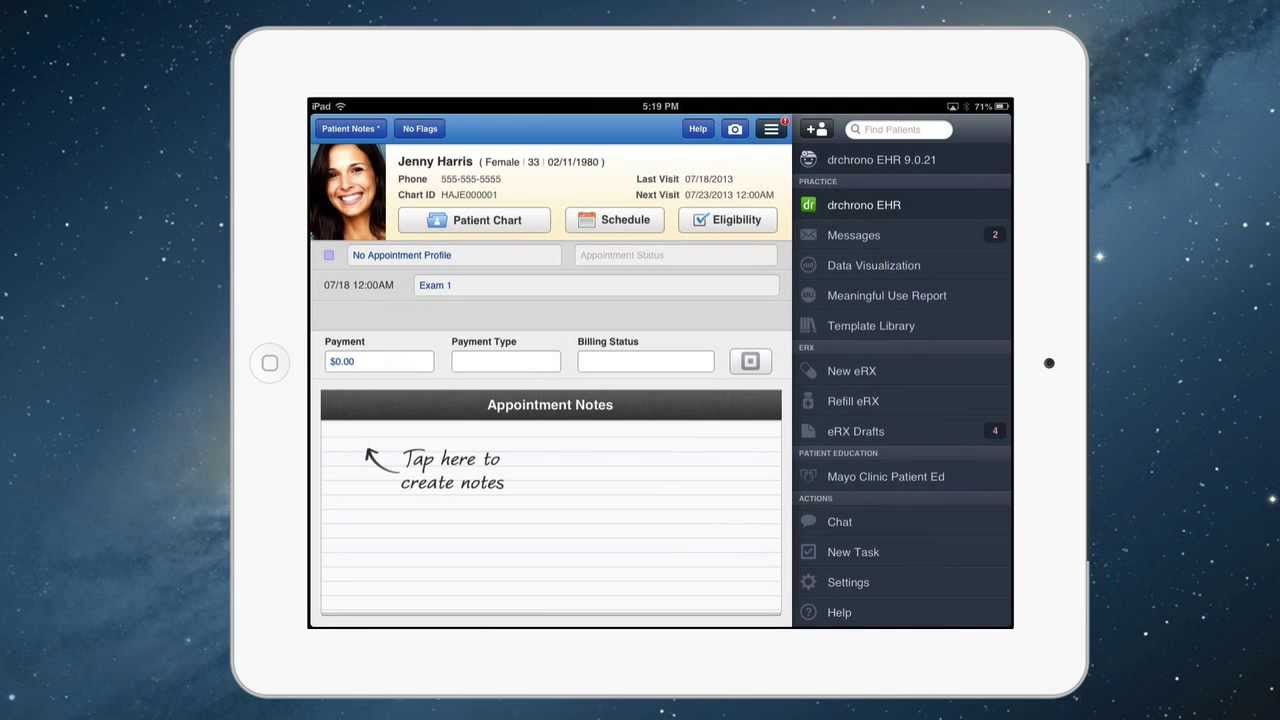Image resolution: width=1280 pixels, height=720 pixels.
Task: Tap the Appointment Notes writing area
Action: coord(551,516)
